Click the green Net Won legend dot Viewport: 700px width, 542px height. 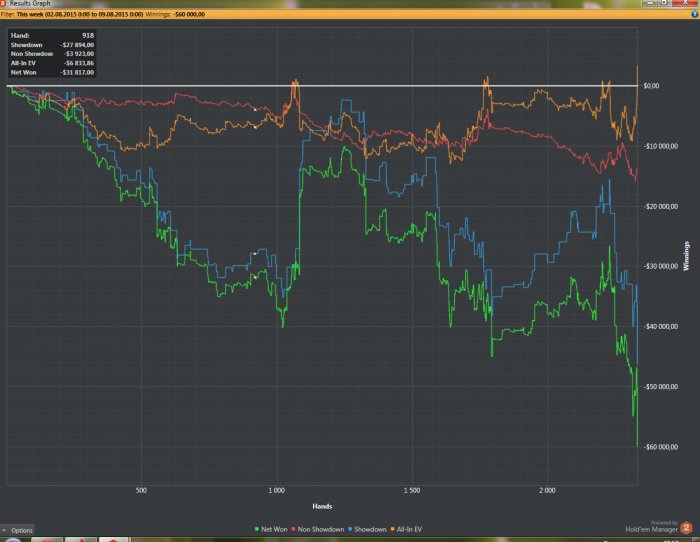point(258,529)
